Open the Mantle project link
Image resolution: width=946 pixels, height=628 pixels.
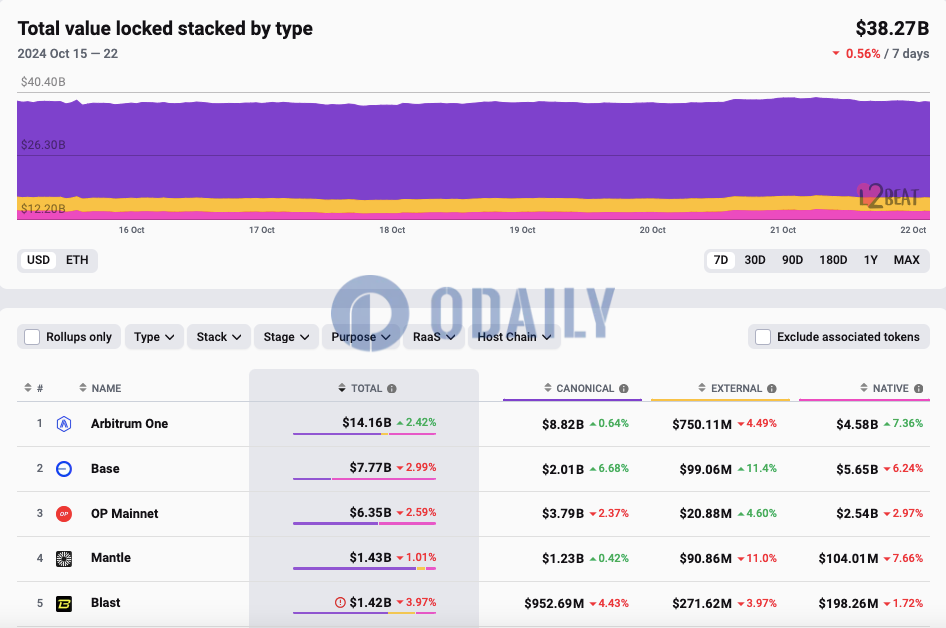[x=111, y=557]
